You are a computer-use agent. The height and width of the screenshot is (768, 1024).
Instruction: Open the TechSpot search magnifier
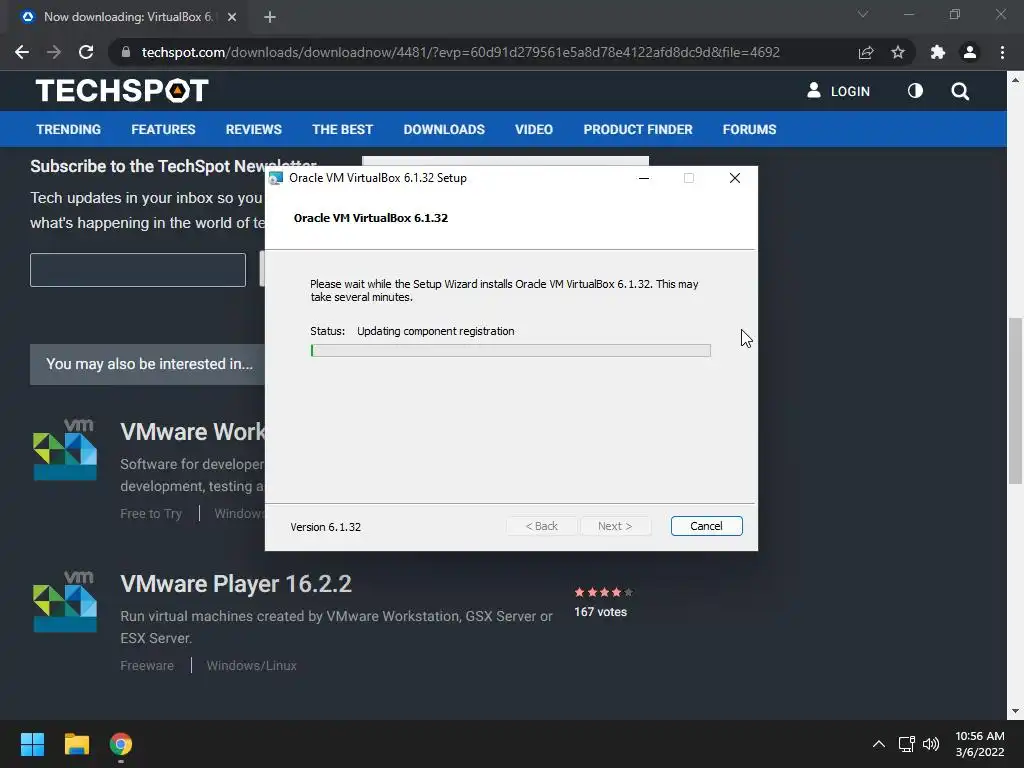point(960,91)
